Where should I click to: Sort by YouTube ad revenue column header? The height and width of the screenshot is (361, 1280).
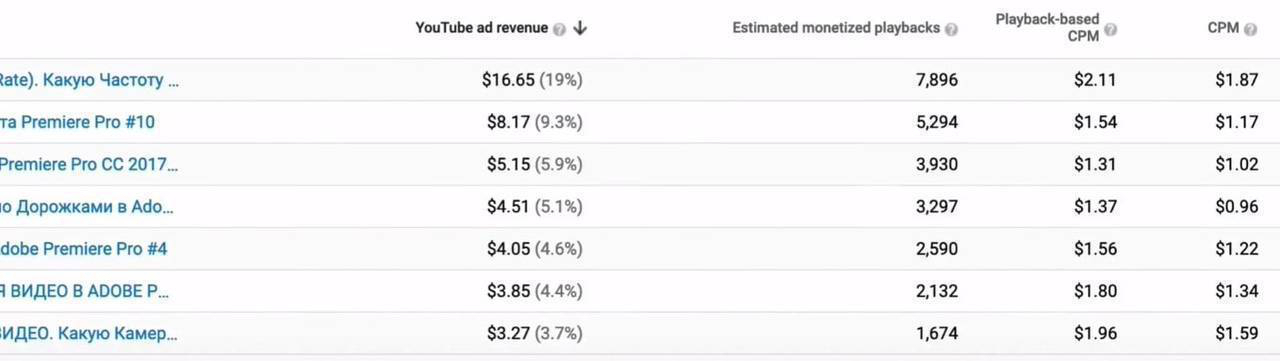coord(481,28)
